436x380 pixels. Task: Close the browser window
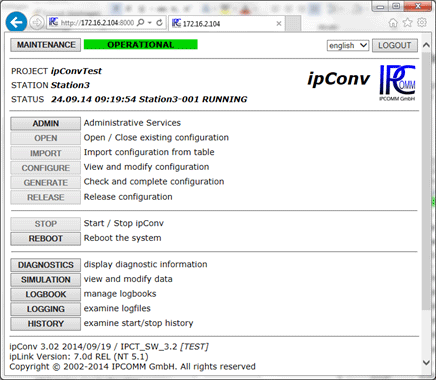click(x=417, y=6)
